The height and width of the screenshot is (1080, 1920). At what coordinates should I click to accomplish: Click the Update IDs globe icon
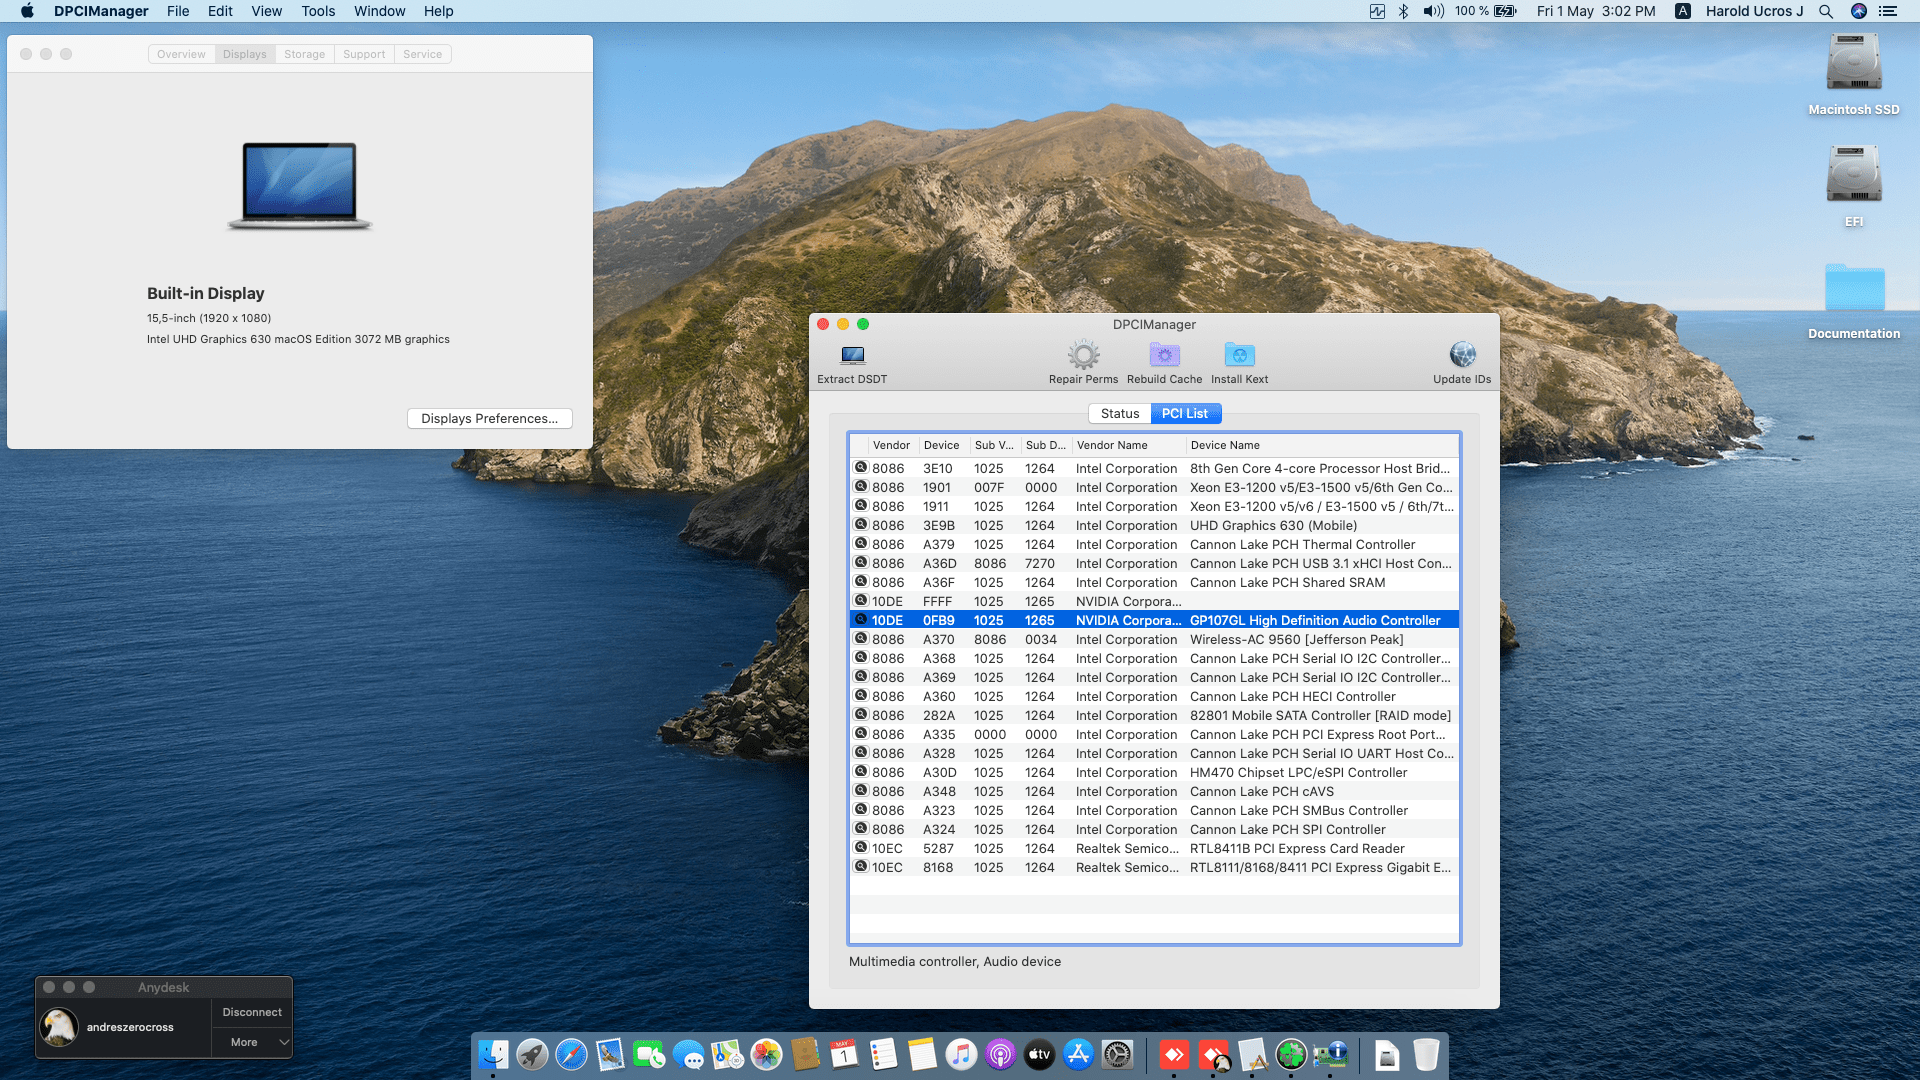[x=1462, y=355]
